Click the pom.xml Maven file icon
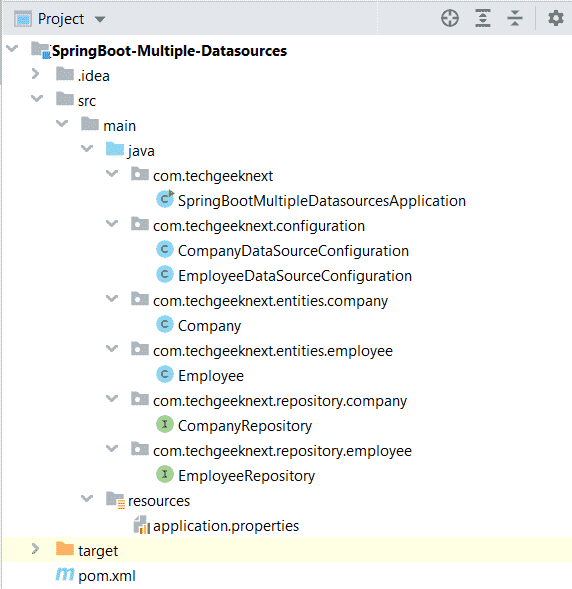572x589 pixels. [x=65, y=574]
